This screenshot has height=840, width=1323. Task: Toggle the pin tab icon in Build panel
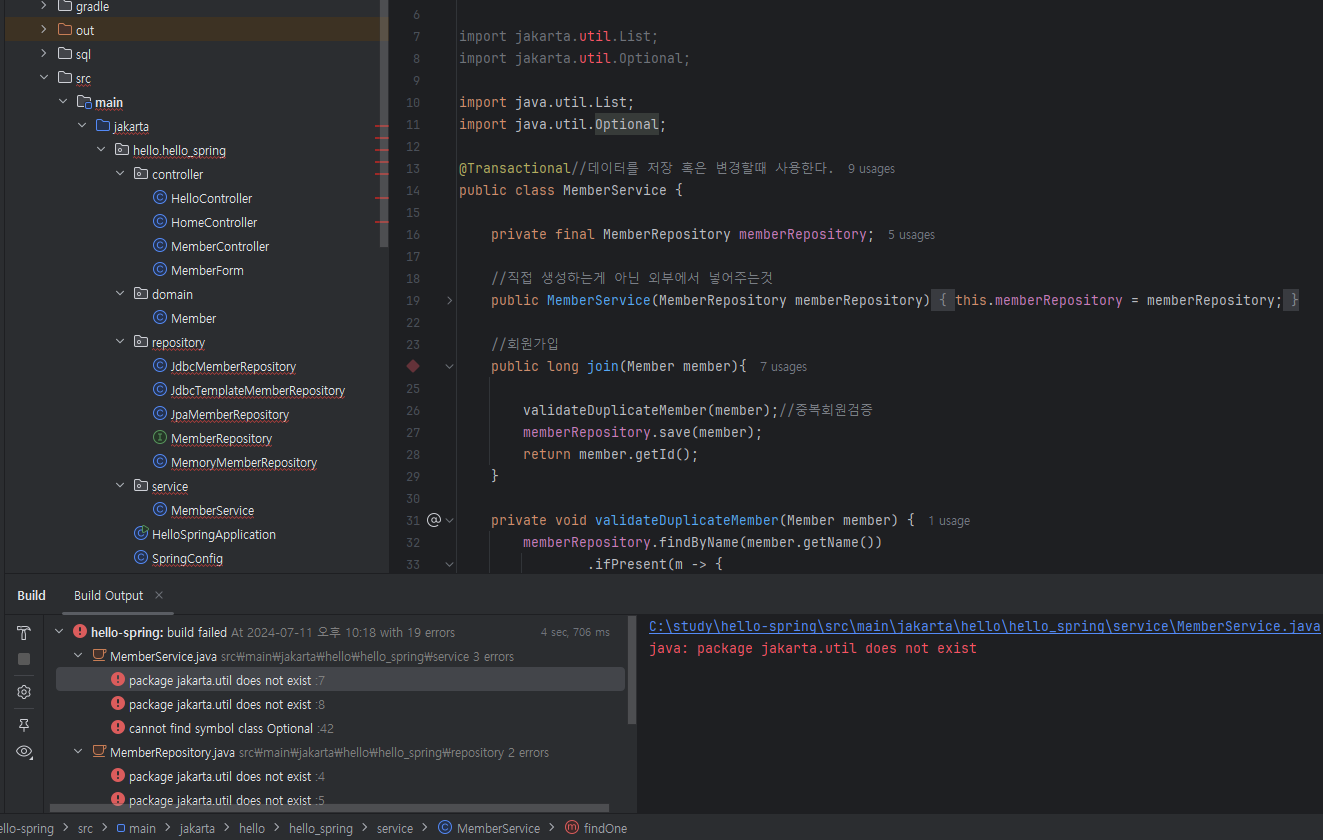[x=24, y=725]
